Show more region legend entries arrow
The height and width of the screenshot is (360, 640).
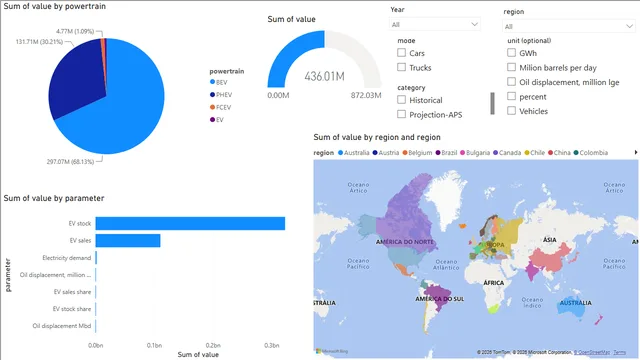tap(636, 152)
